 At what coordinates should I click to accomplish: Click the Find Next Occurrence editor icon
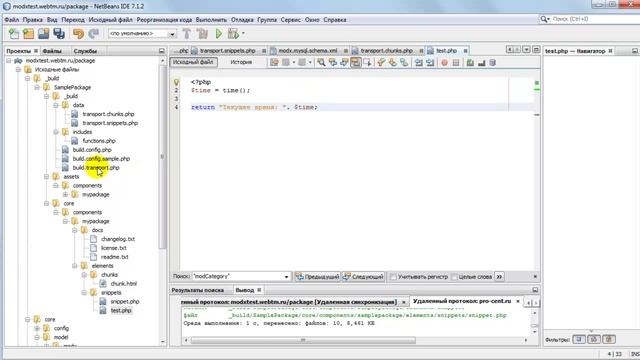click(344, 62)
